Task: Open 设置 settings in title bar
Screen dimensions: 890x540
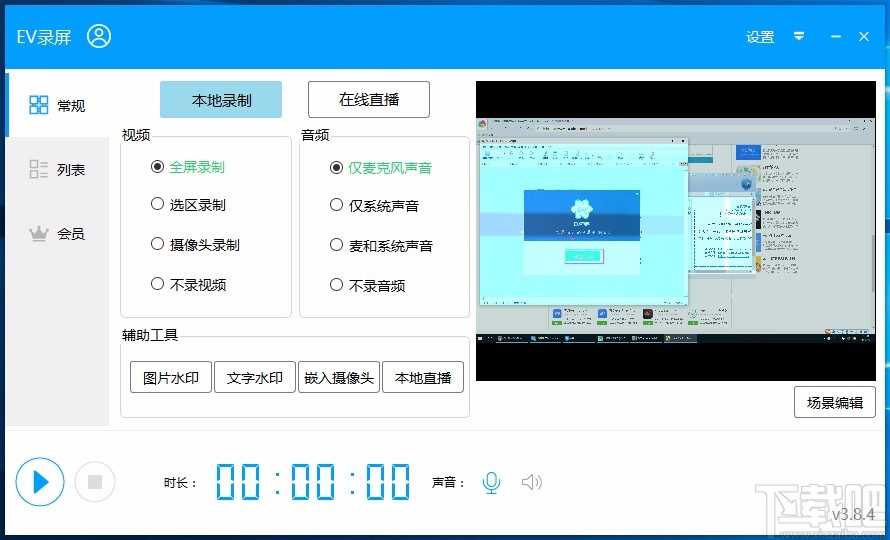Action: tap(760, 37)
